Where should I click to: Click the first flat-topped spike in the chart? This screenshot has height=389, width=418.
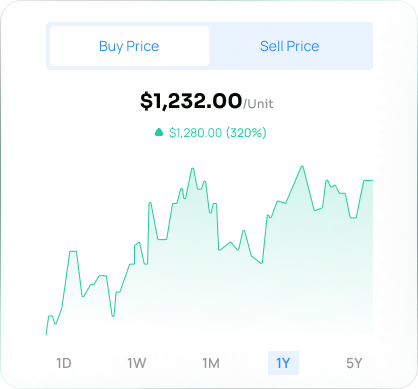(x=73, y=252)
